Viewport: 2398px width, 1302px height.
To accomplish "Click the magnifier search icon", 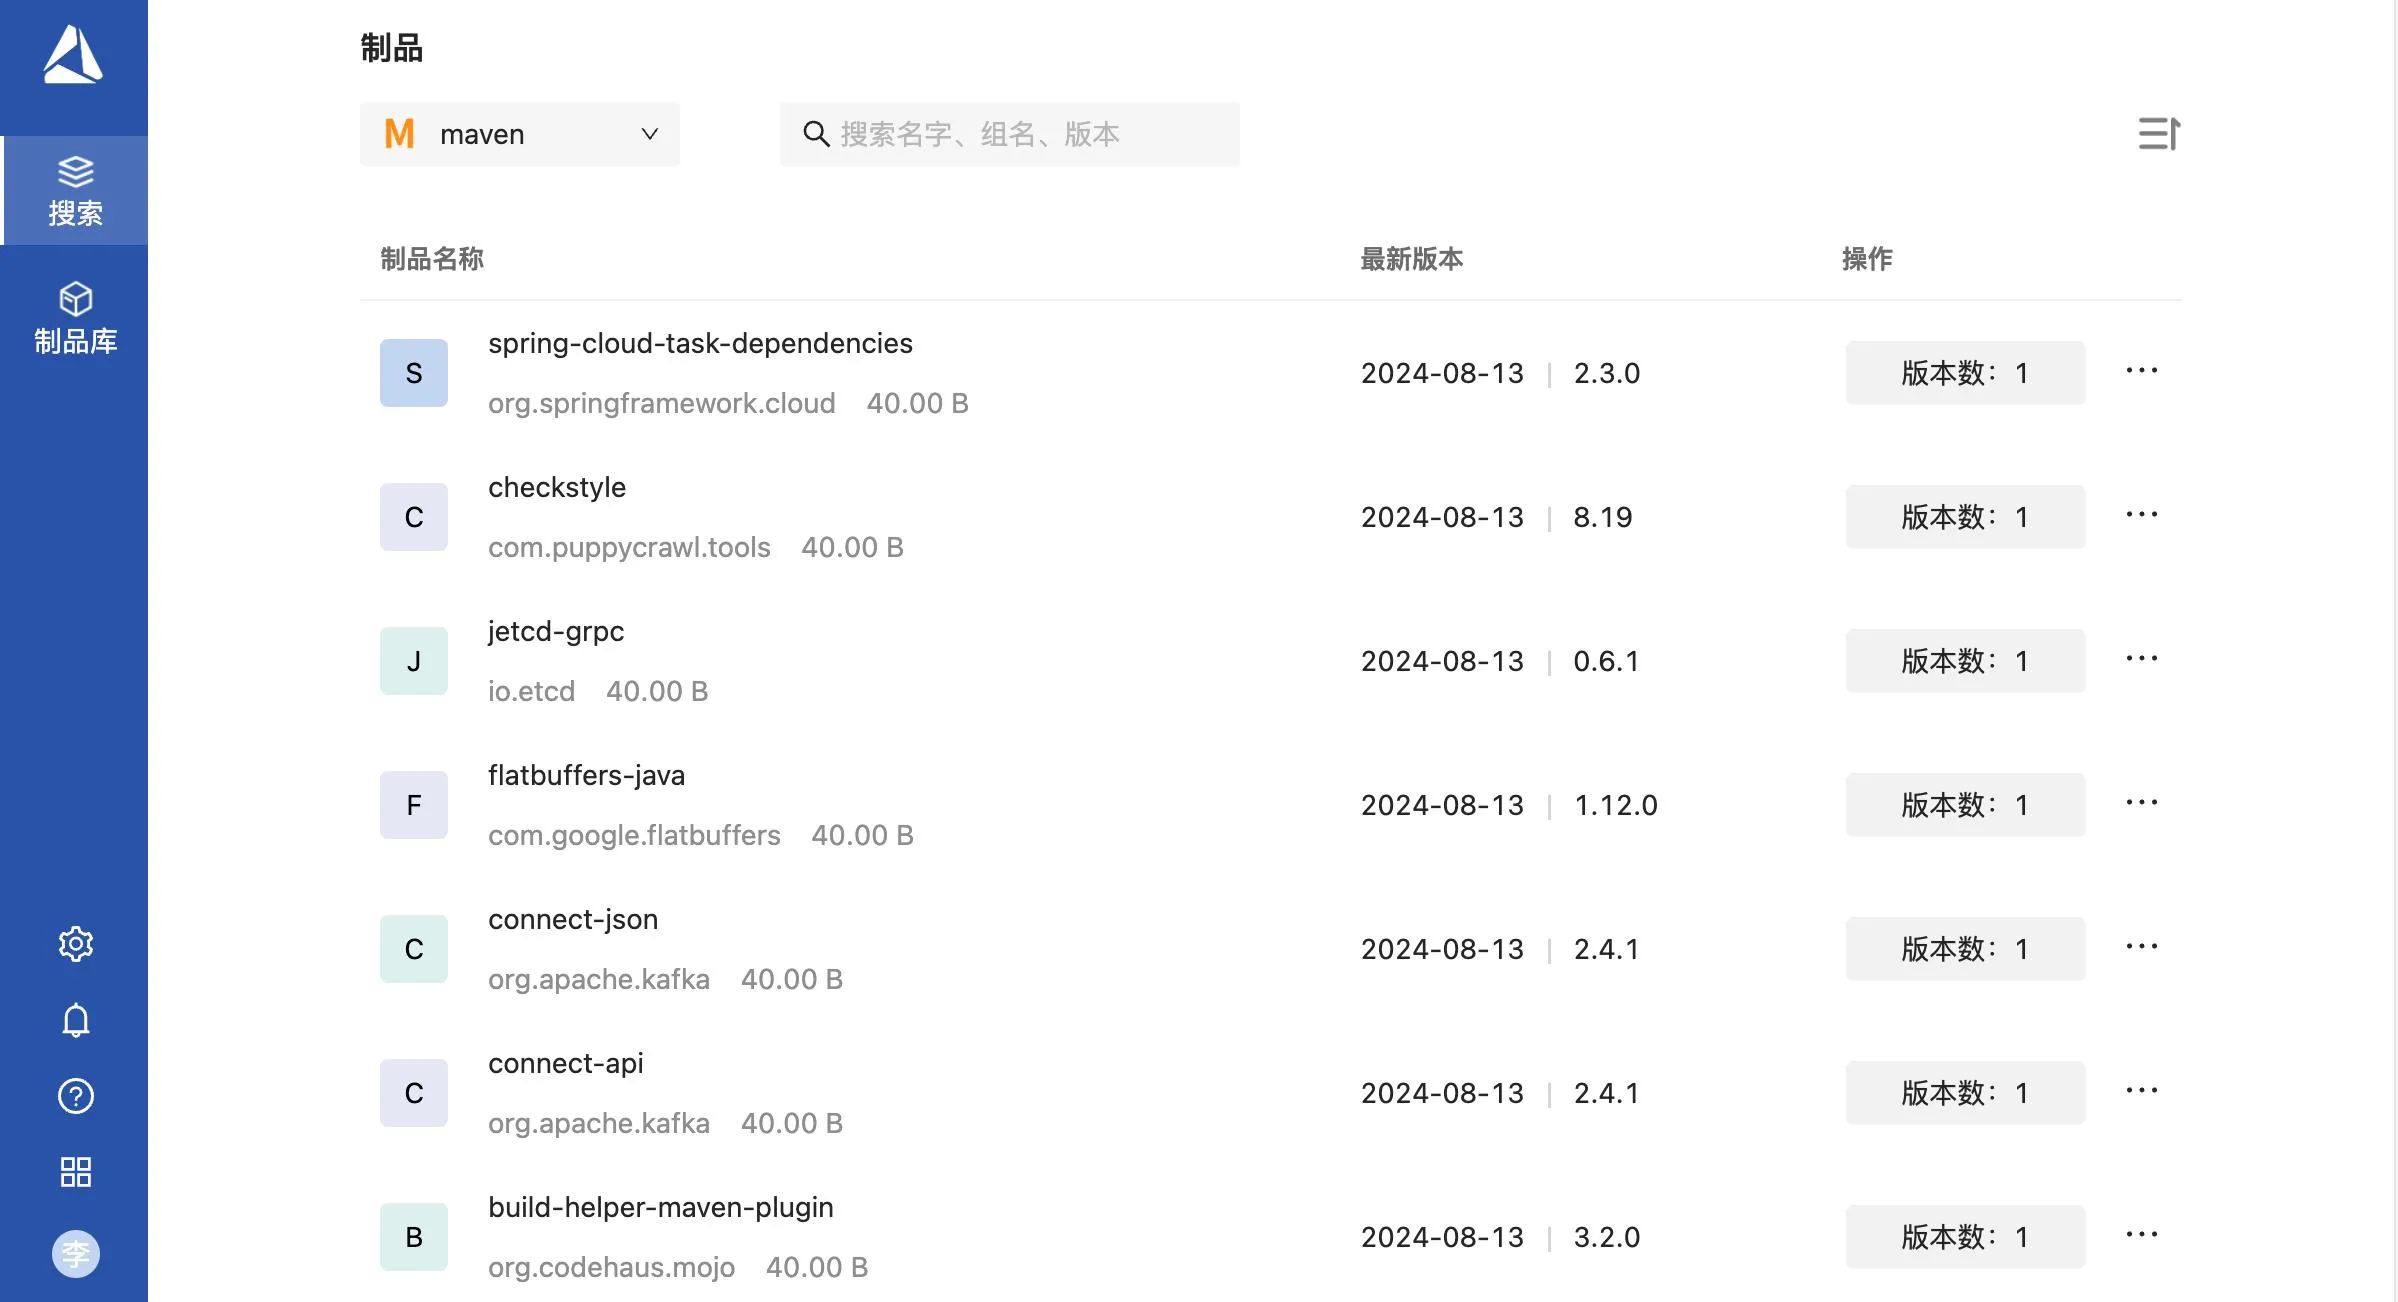I will tap(816, 134).
